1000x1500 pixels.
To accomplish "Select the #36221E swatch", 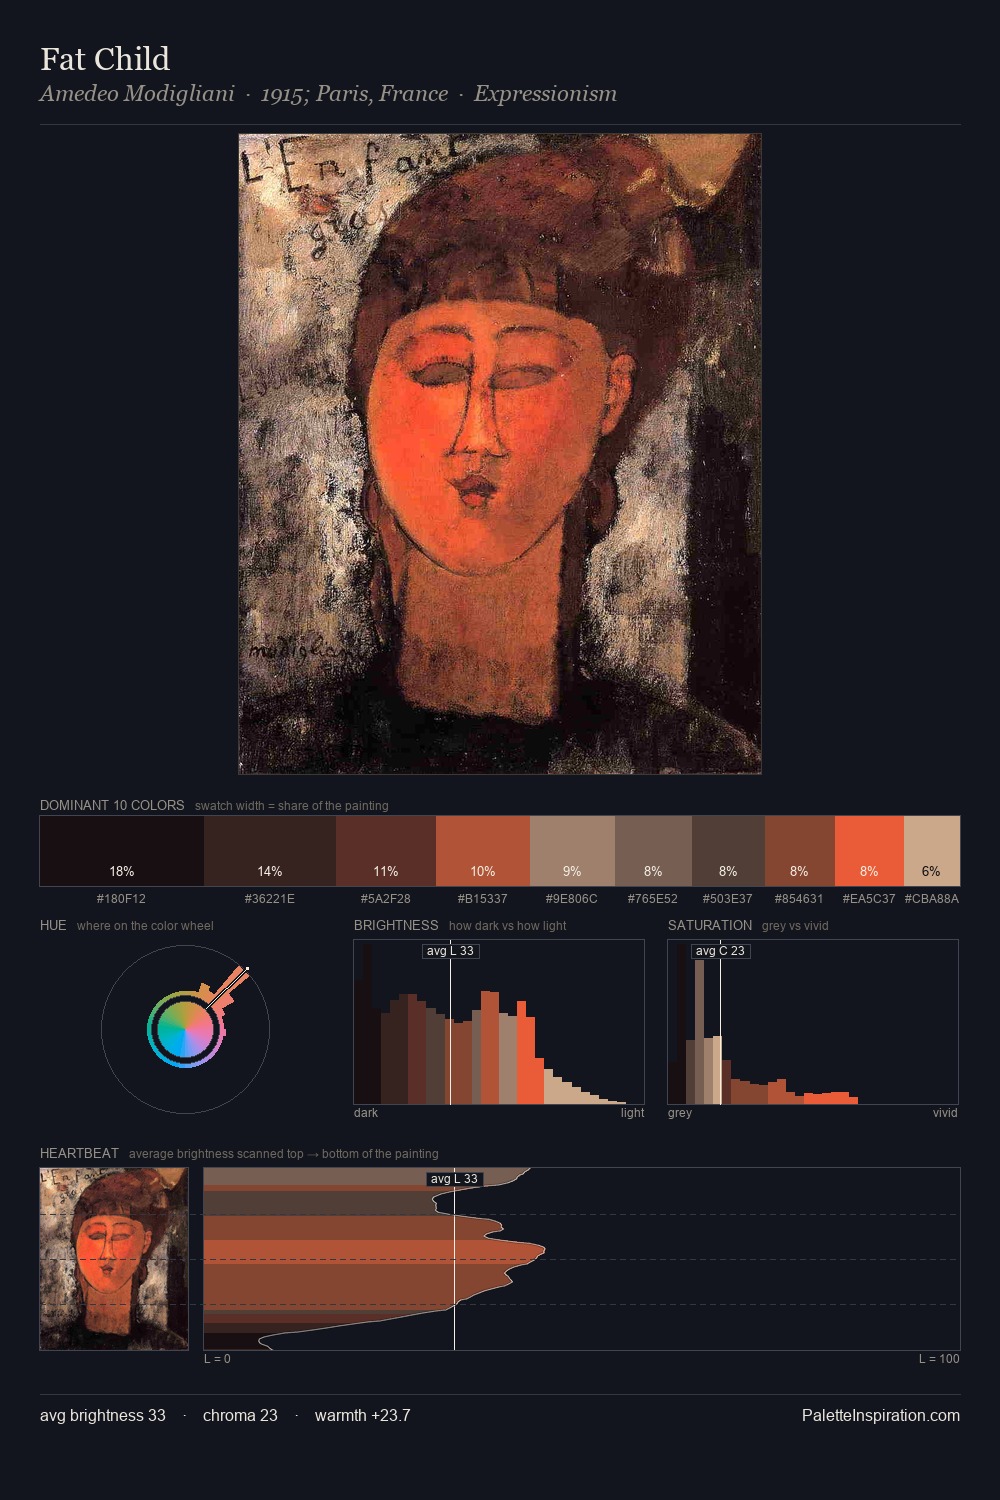I will point(270,851).
